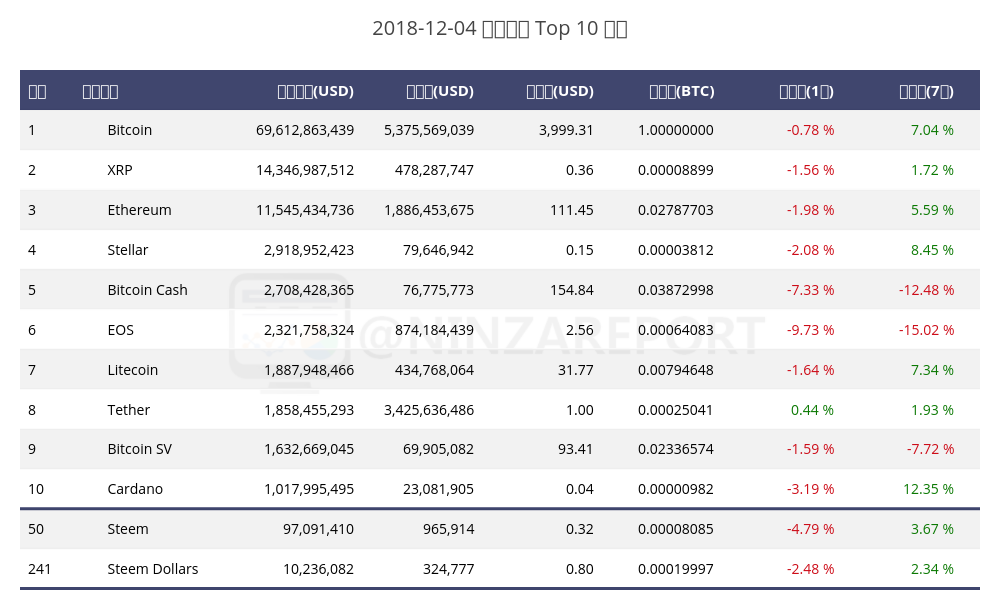The width and height of the screenshot is (1000, 610).
Task: Click market cap value 11,545,434,736
Action: tap(305, 210)
